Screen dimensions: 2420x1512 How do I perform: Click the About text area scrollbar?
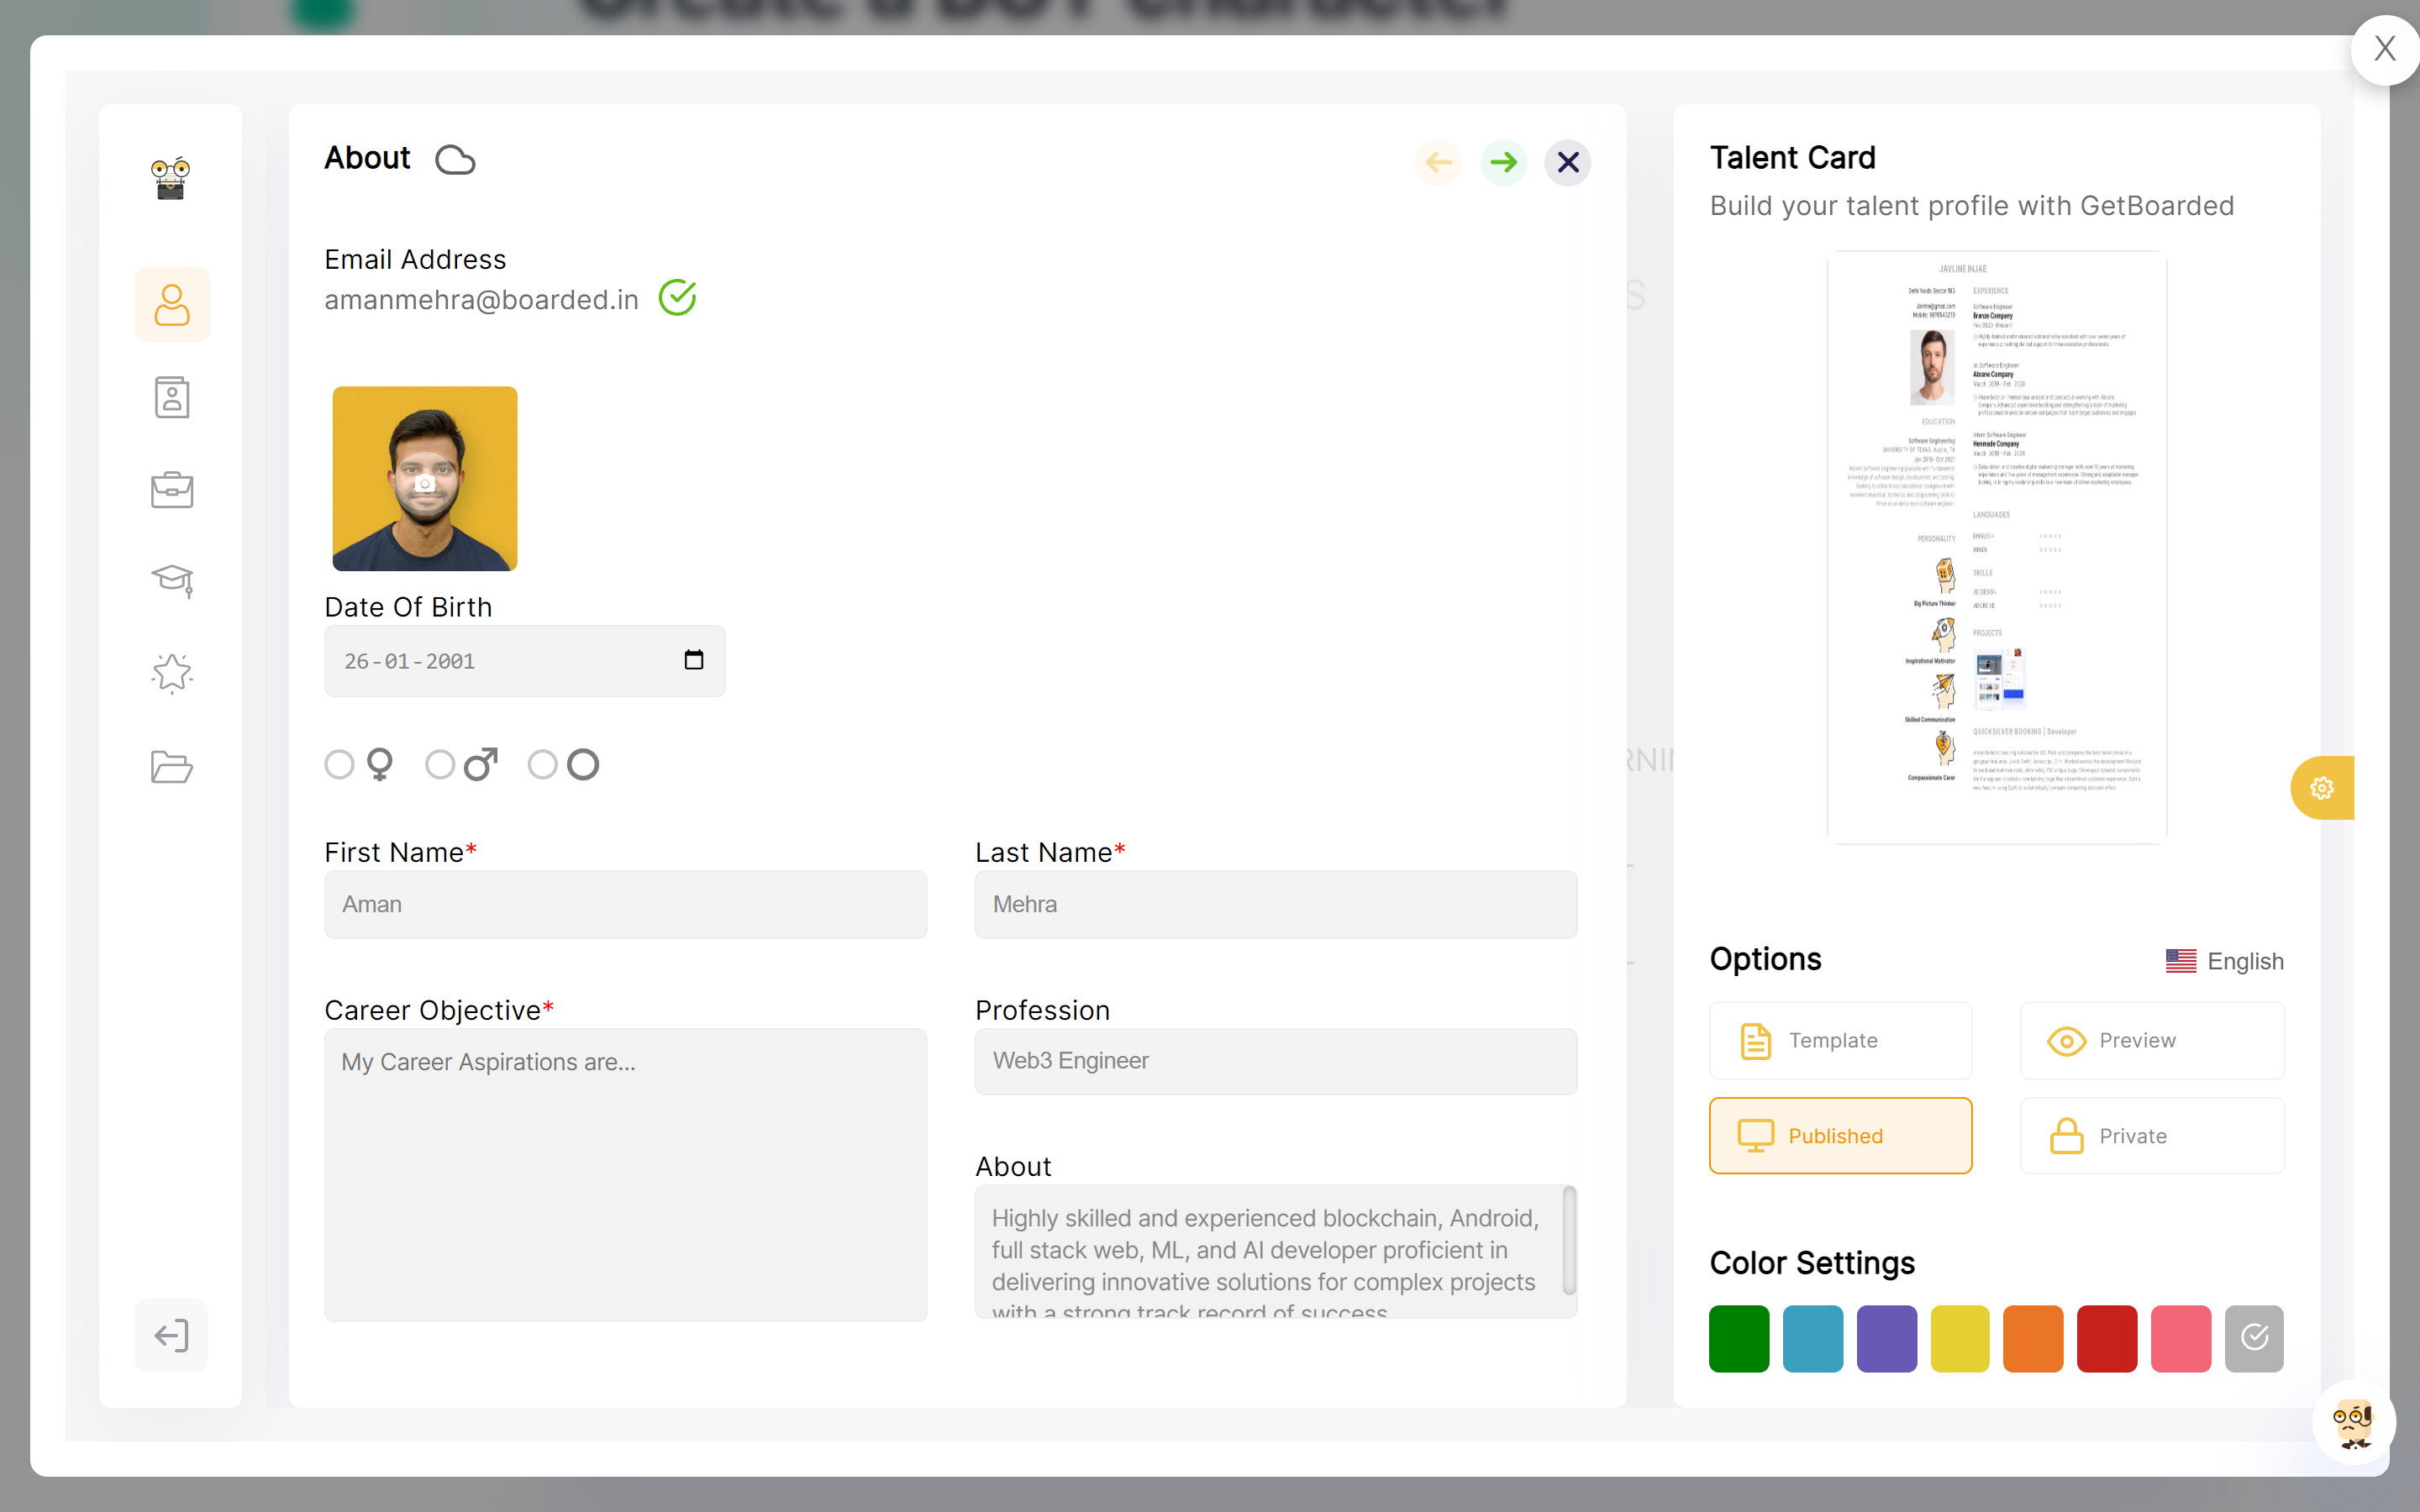pos(1569,1240)
